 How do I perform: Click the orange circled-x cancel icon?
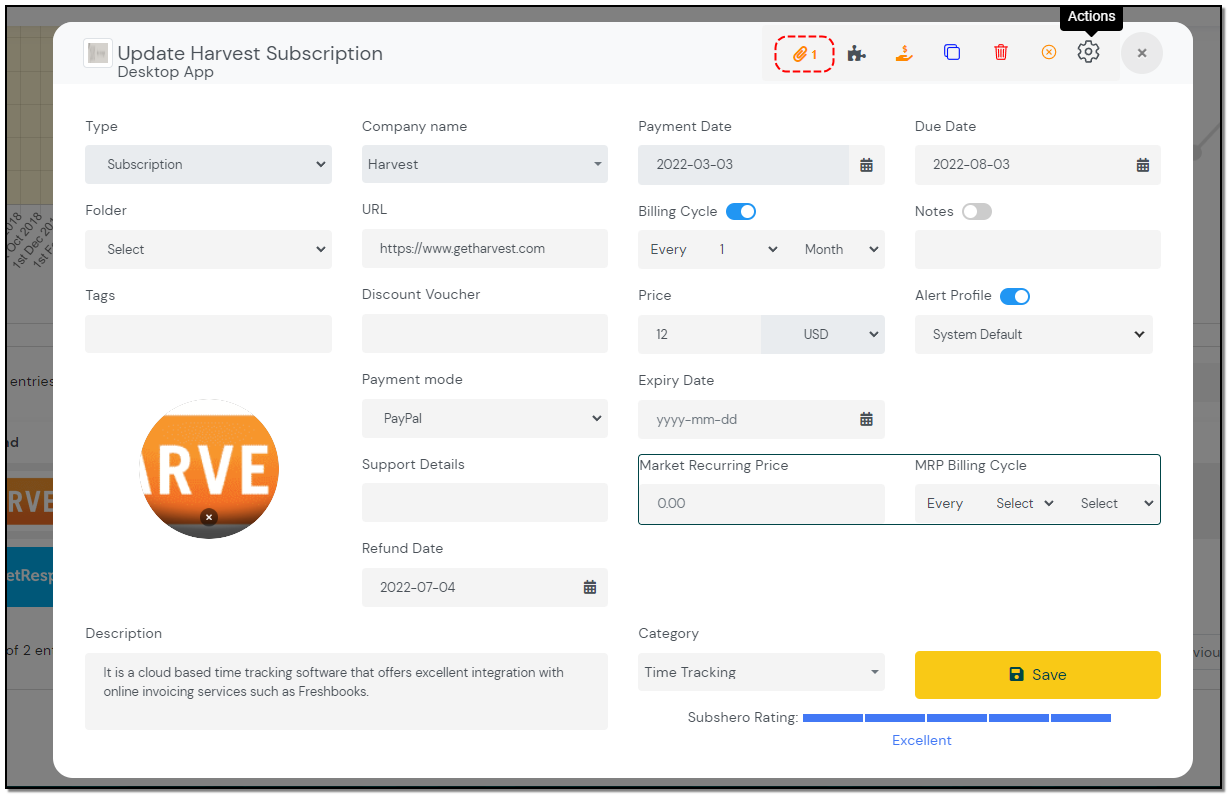point(1049,53)
